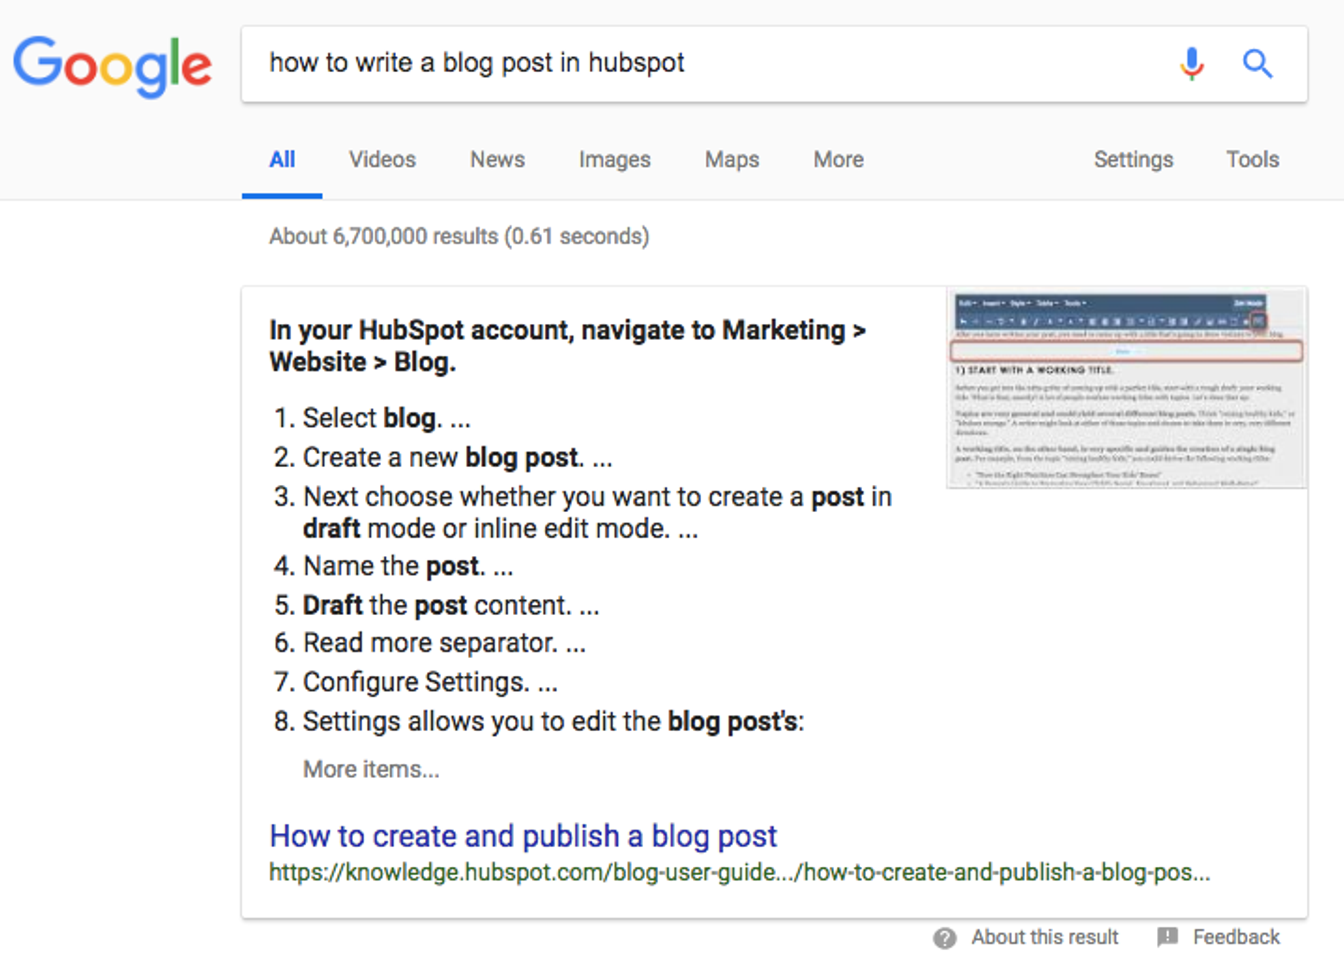Image resolution: width=1344 pixels, height=966 pixels.
Task: Click list item Name the post
Action: click(393, 567)
